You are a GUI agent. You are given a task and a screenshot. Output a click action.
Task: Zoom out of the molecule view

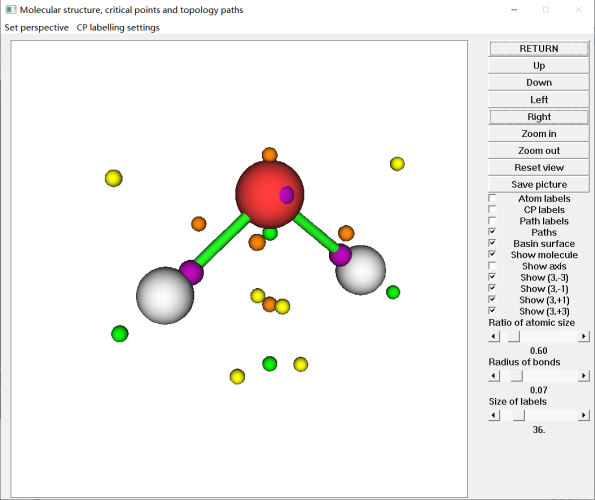pyautogui.click(x=538, y=151)
